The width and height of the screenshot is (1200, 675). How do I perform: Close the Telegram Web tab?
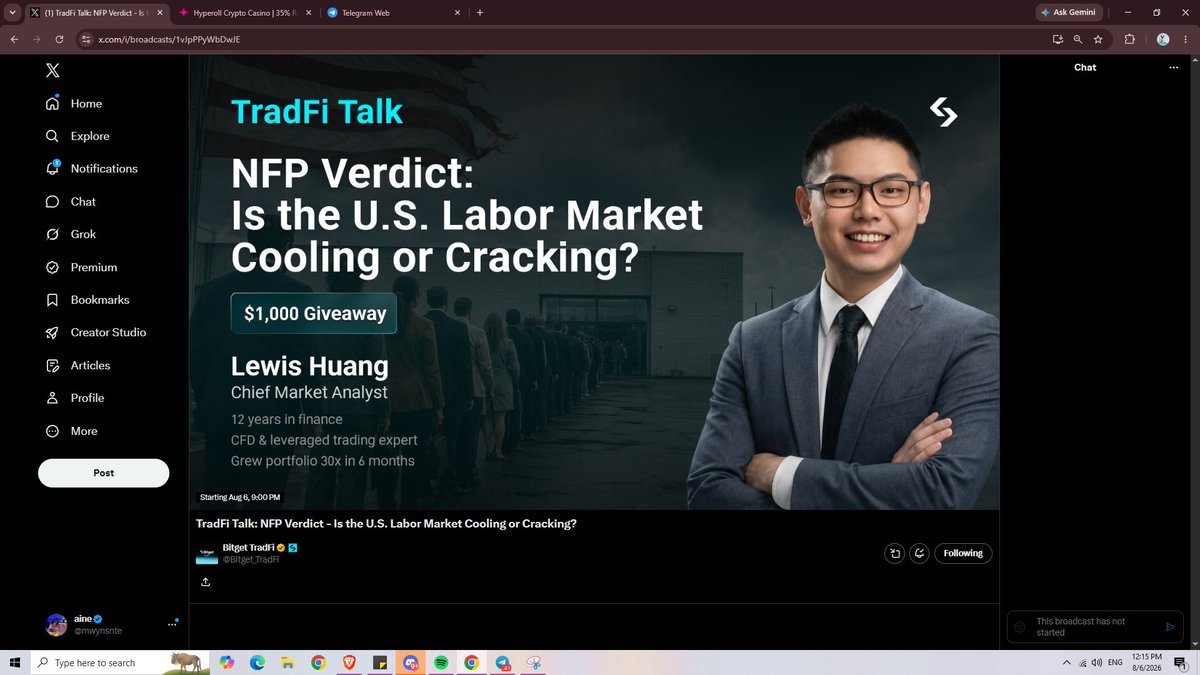pos(457,13)
